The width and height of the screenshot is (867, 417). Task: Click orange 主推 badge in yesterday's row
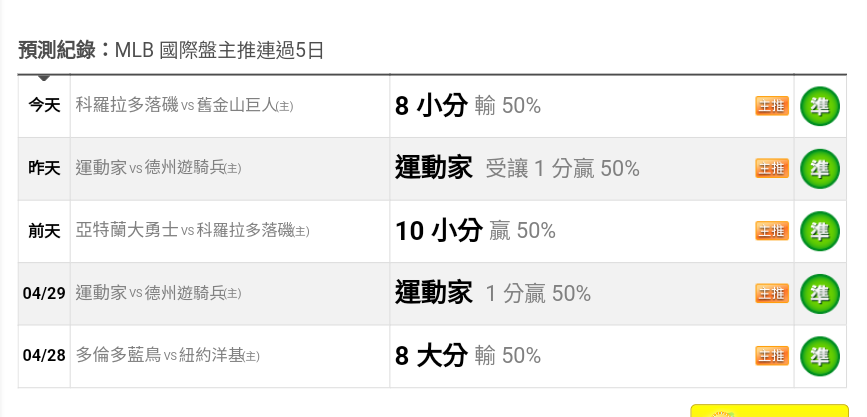pyautogui.click(x=772, y=168)
